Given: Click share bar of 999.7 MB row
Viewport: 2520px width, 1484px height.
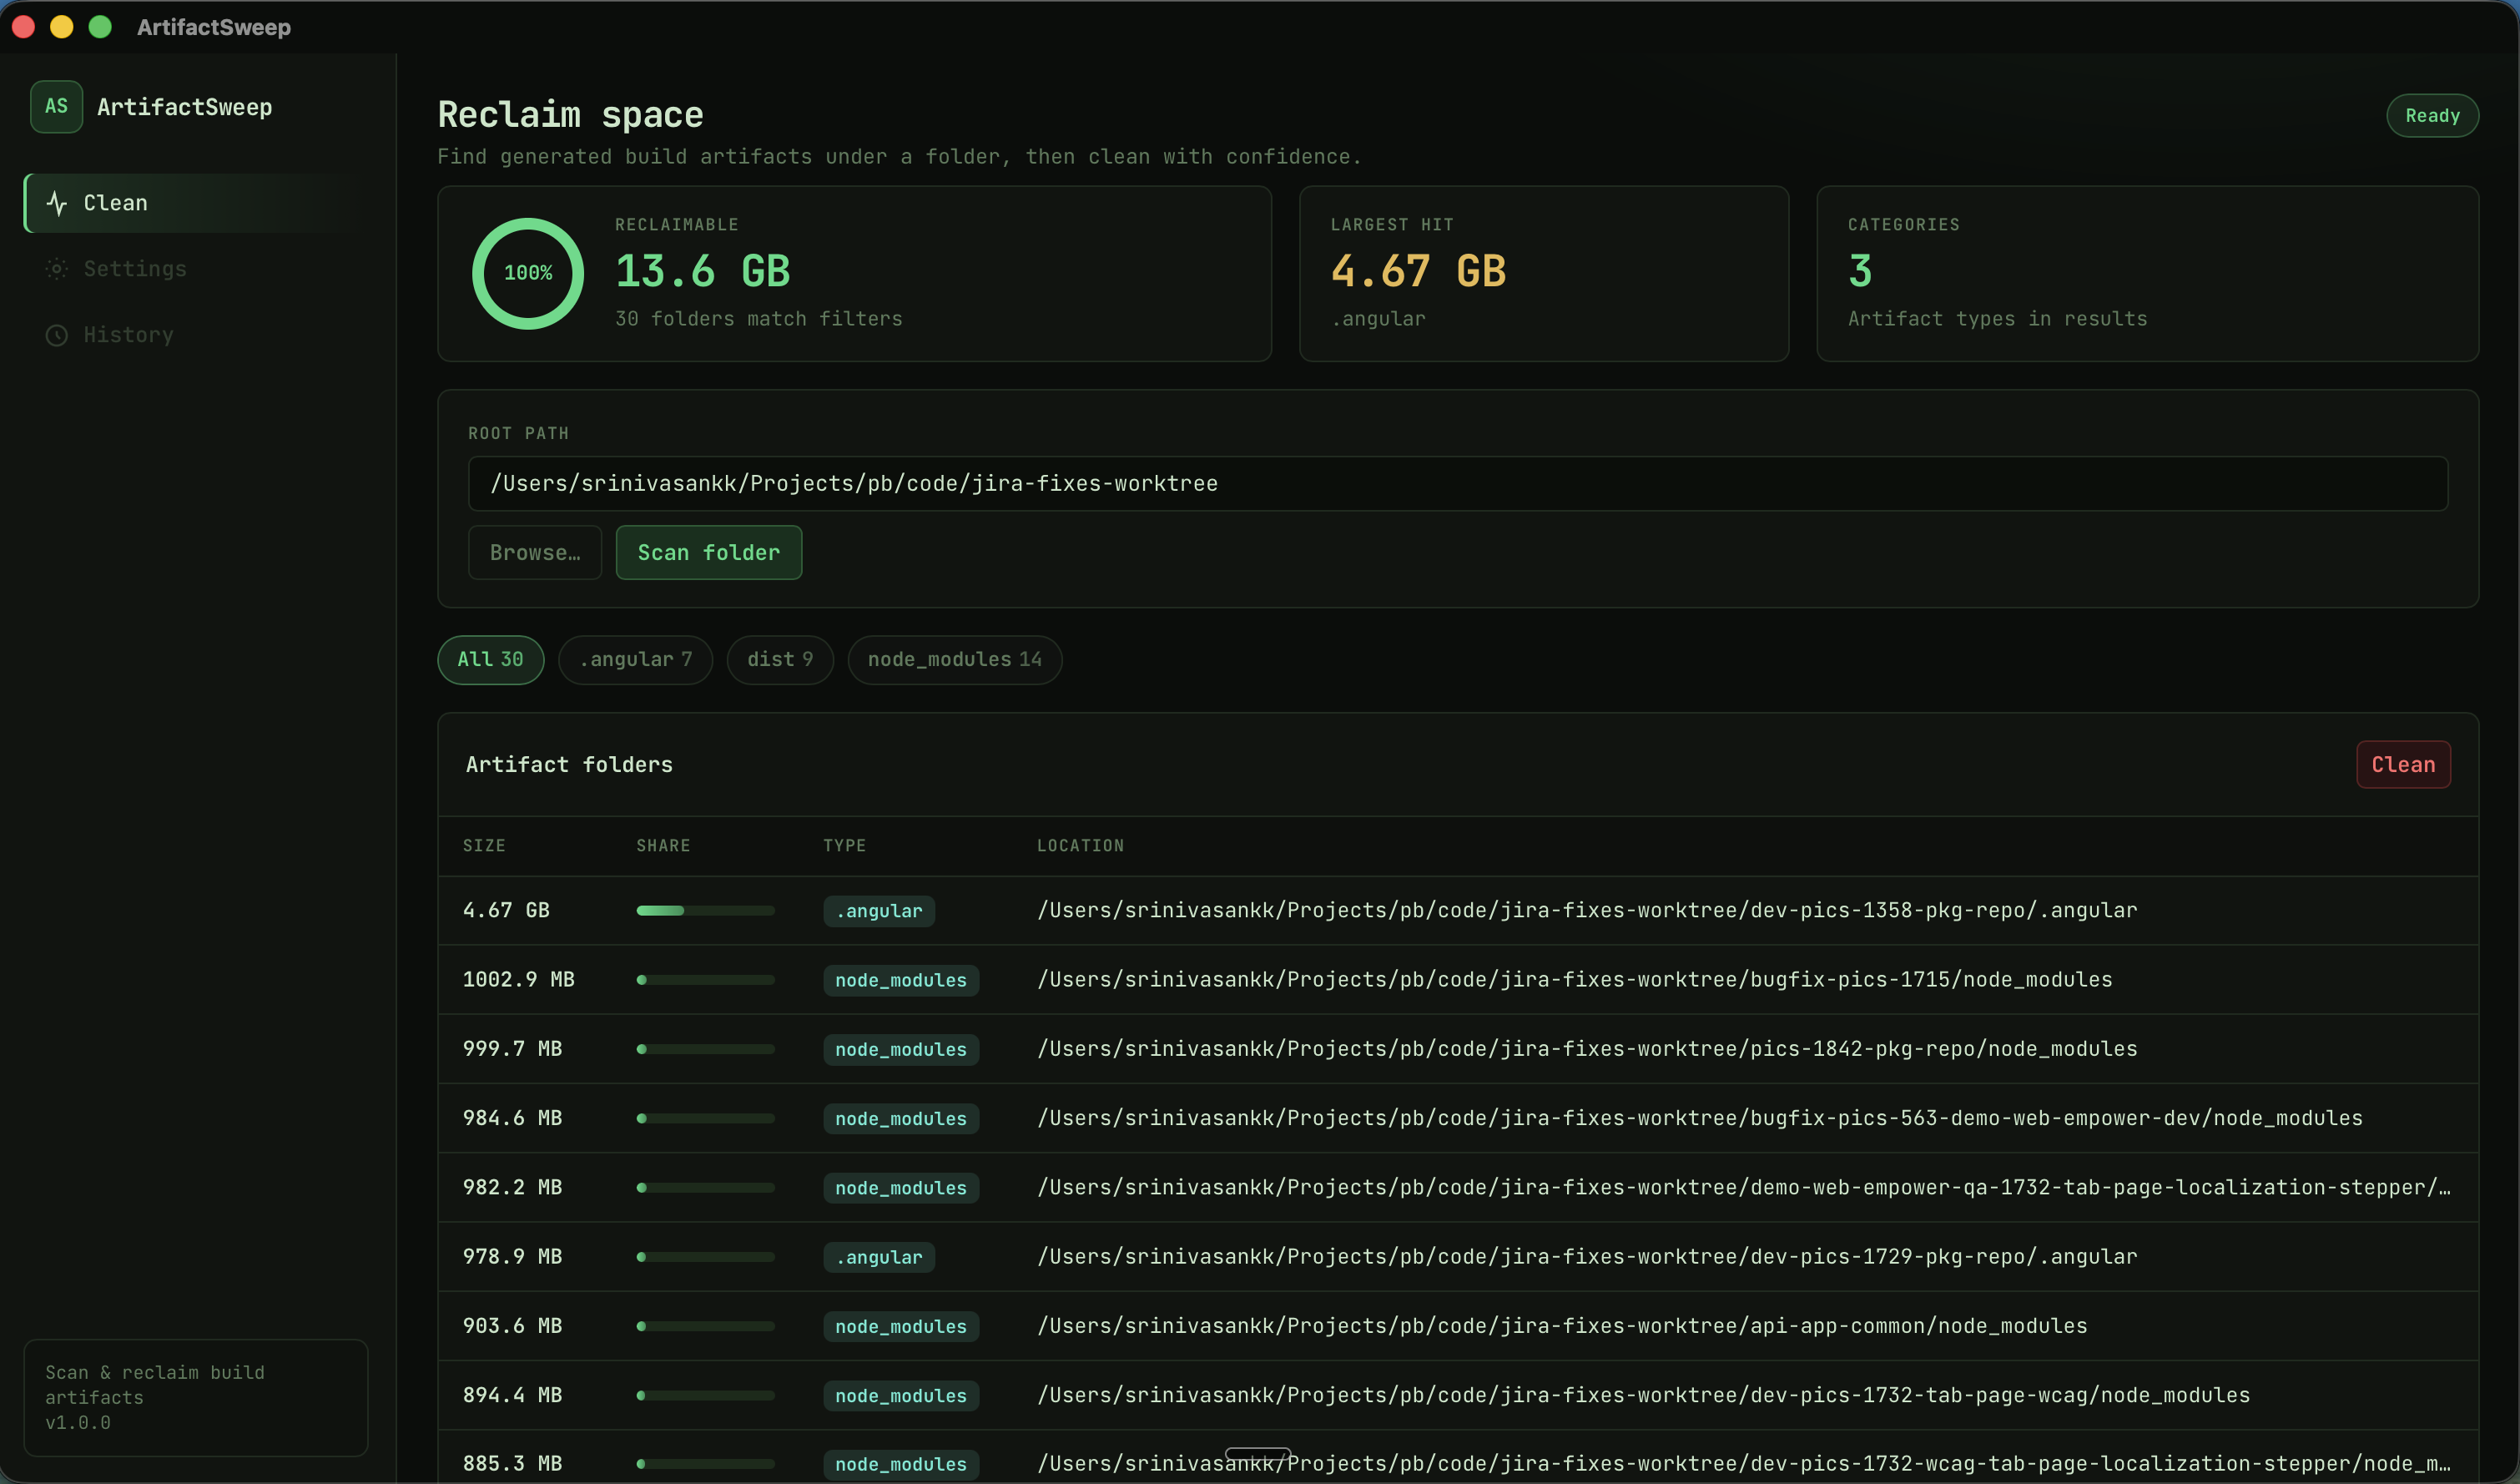Looking at the screenshot, I should point(706,1049).
